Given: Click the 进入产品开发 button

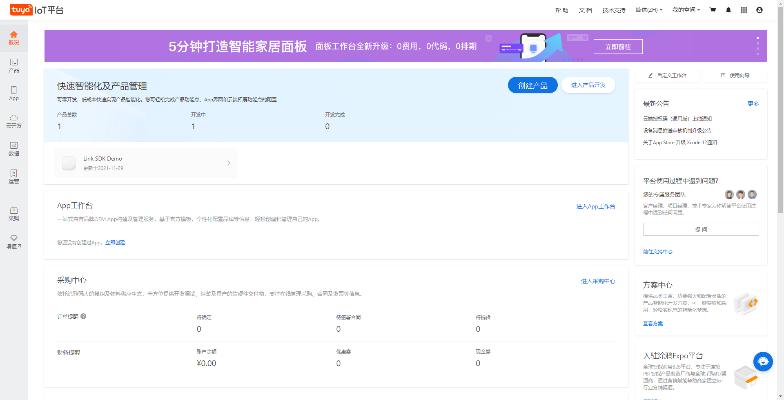Looking at the screenshot, I should (x=588, y=85).
